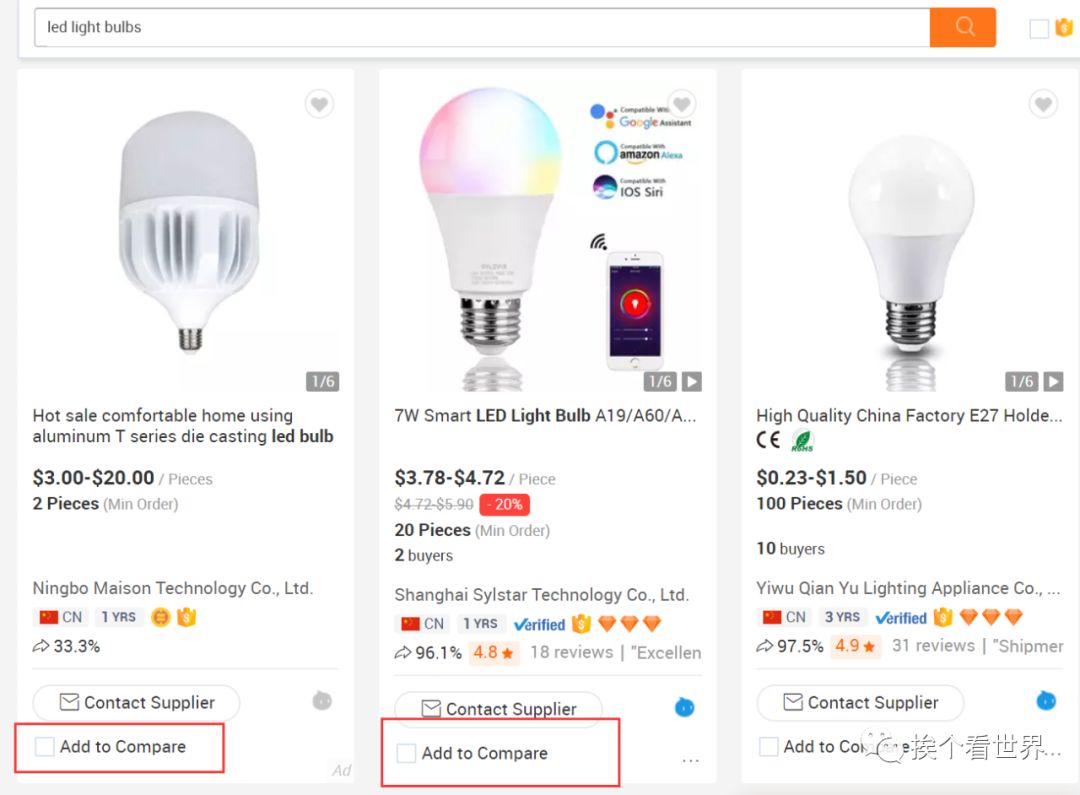Screen dimensions: 1080x795
Task: Contact Supplier Ningbo Maison Technology
Action: (137, 703)
